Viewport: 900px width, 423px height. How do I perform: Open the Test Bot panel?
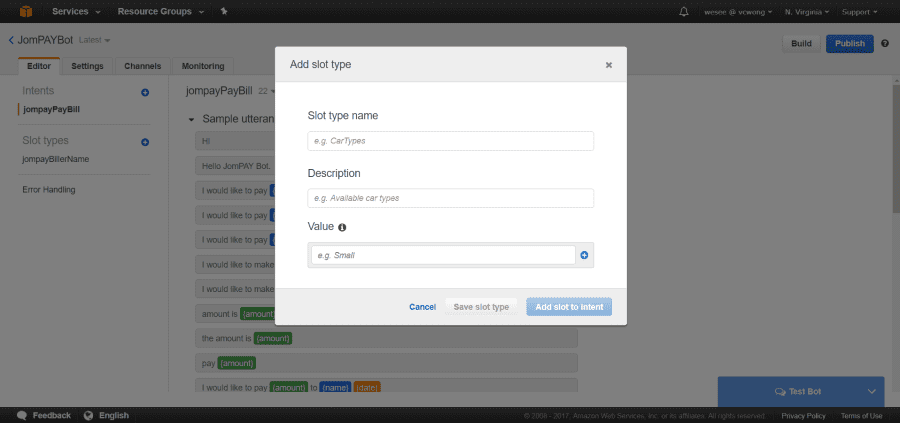(x=801, y=391)
